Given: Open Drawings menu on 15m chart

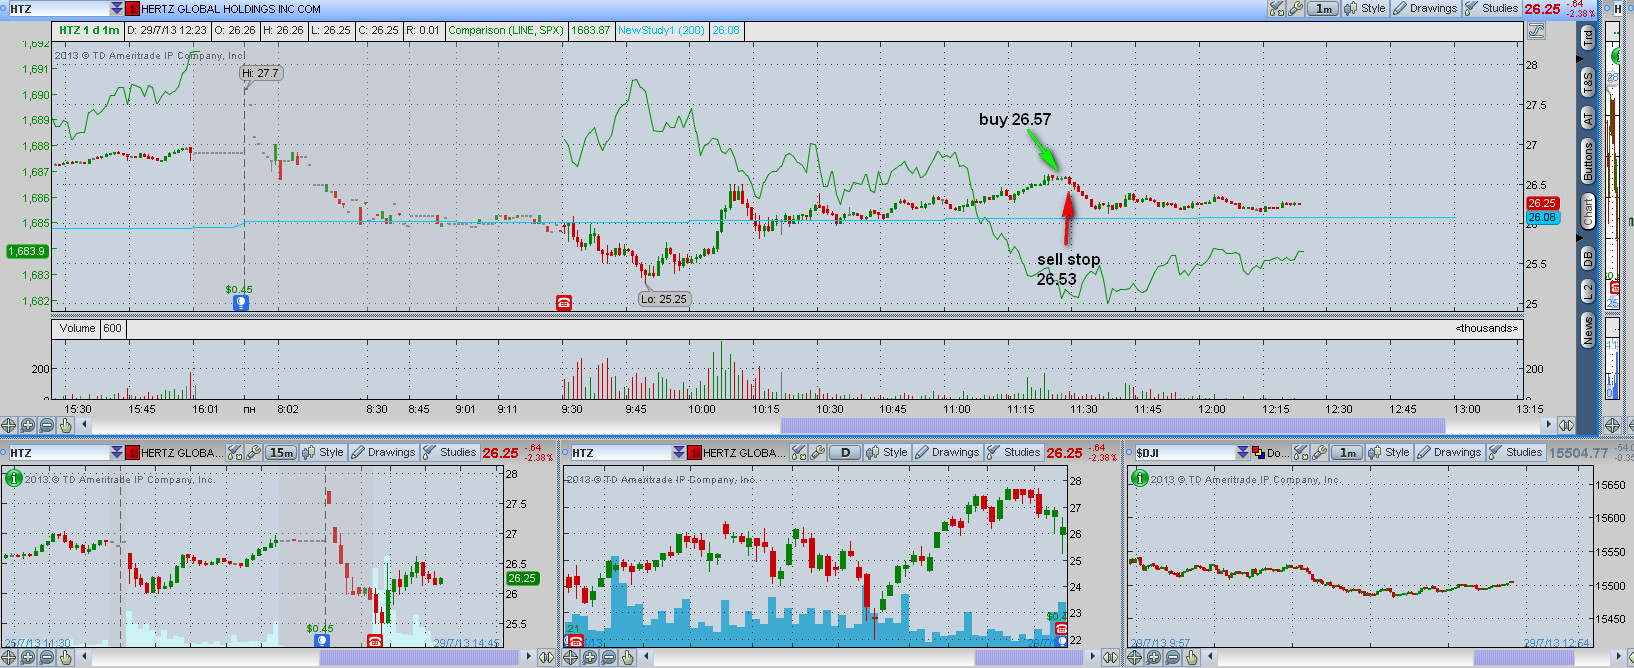Looking at the screenshot, I should pyautogui.click(x=383, y=453).
